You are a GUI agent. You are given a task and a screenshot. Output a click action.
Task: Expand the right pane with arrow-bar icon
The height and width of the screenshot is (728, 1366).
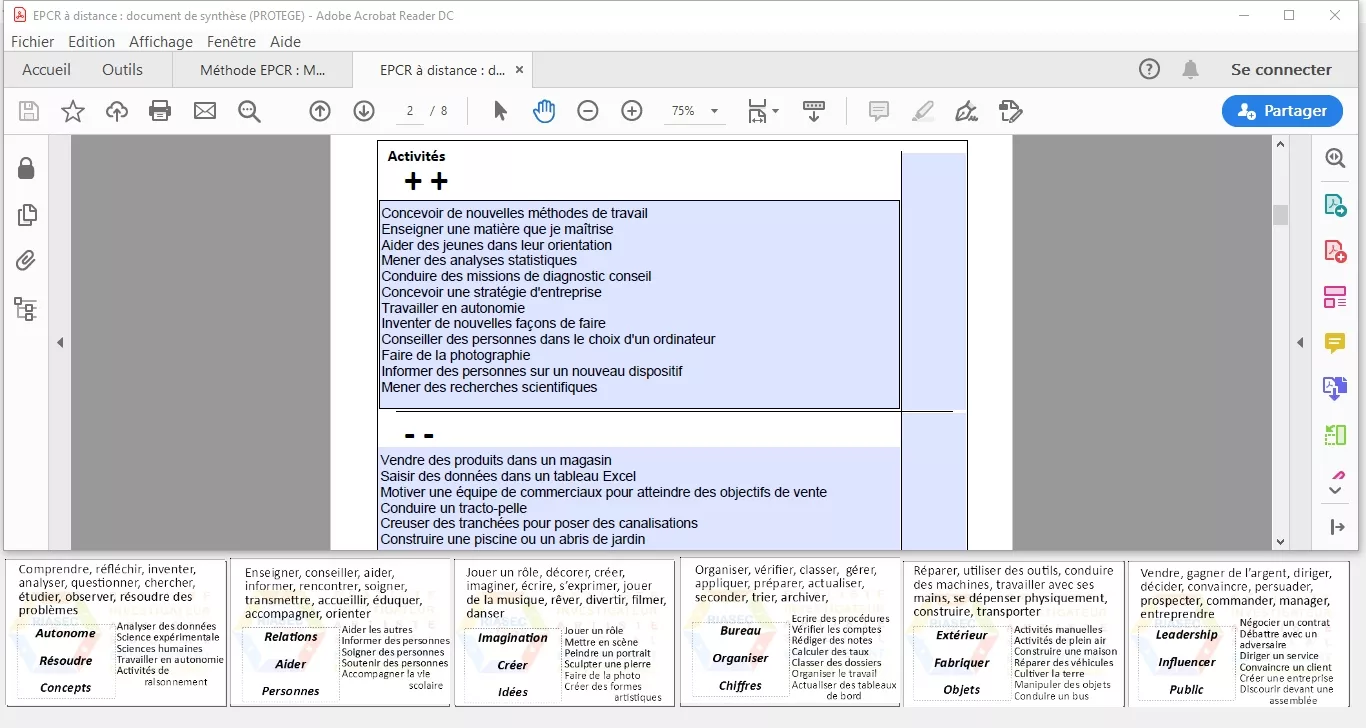1337,527
